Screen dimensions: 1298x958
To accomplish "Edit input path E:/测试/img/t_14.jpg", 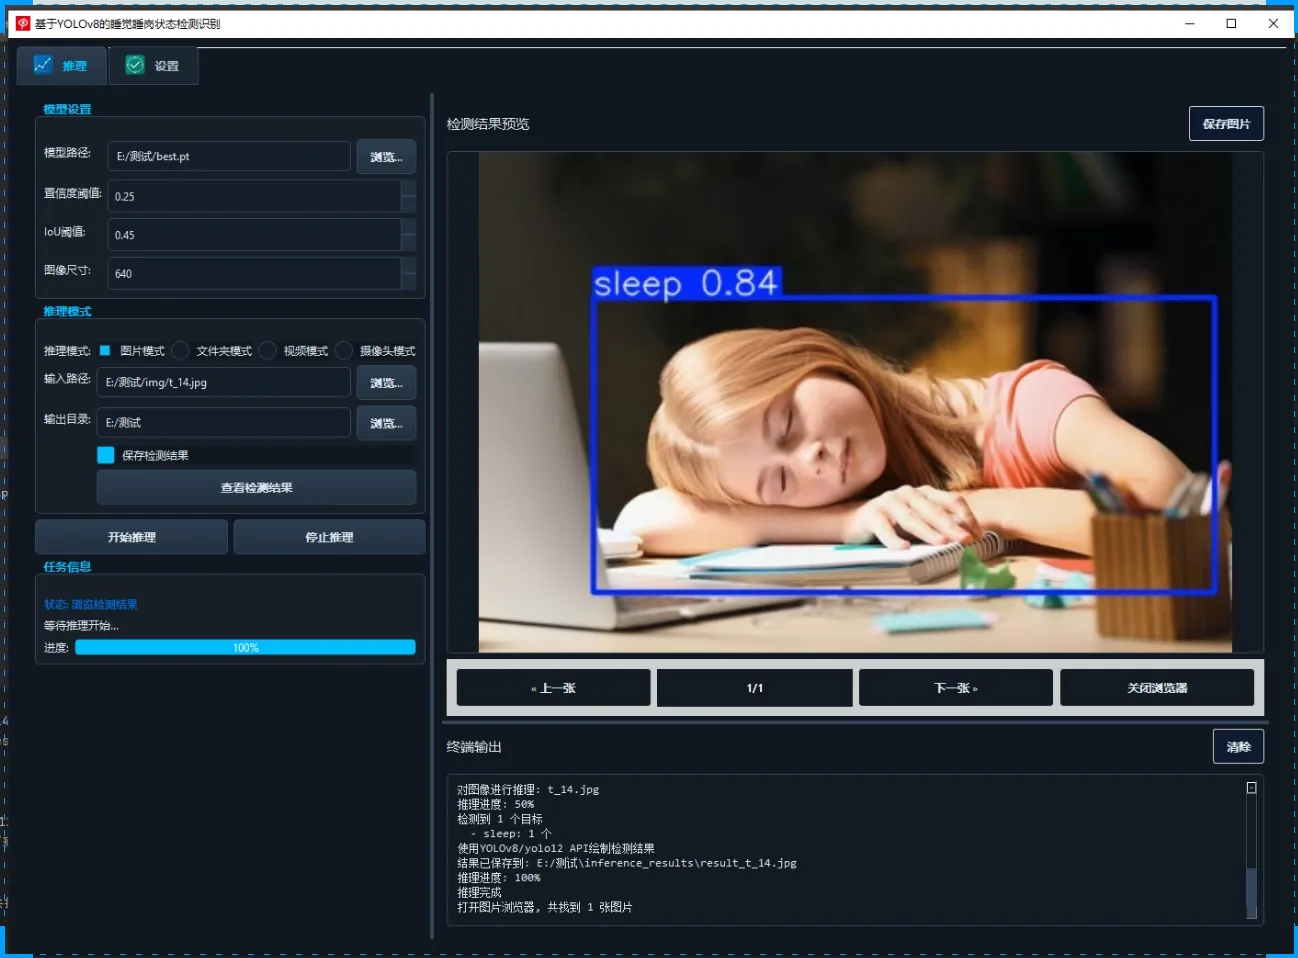I will pyautogui.click(x=224, y=382).
